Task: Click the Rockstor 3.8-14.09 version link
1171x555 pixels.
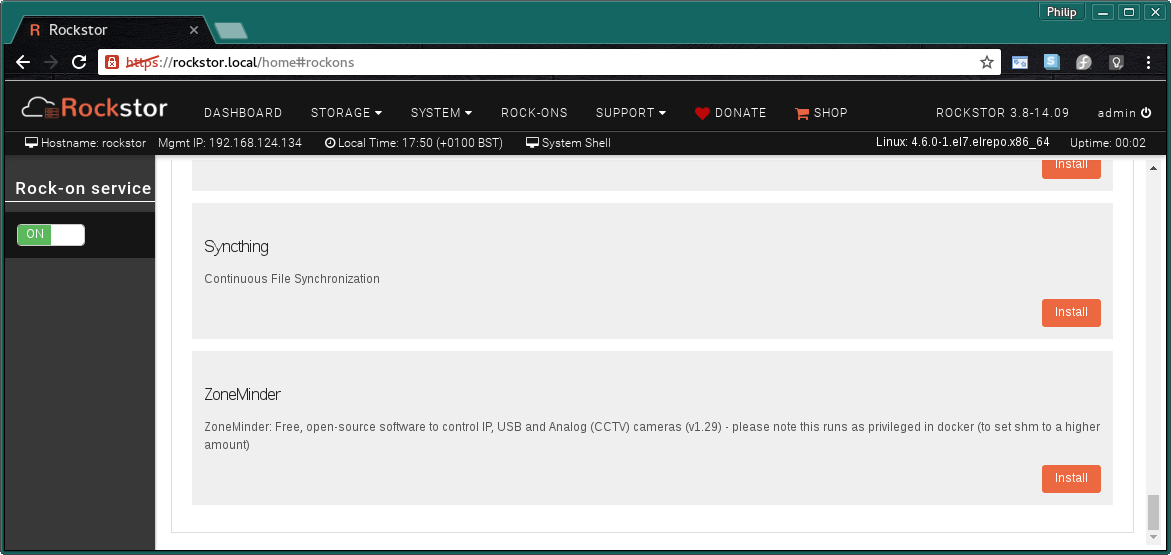Action: tap(1002, 113)
